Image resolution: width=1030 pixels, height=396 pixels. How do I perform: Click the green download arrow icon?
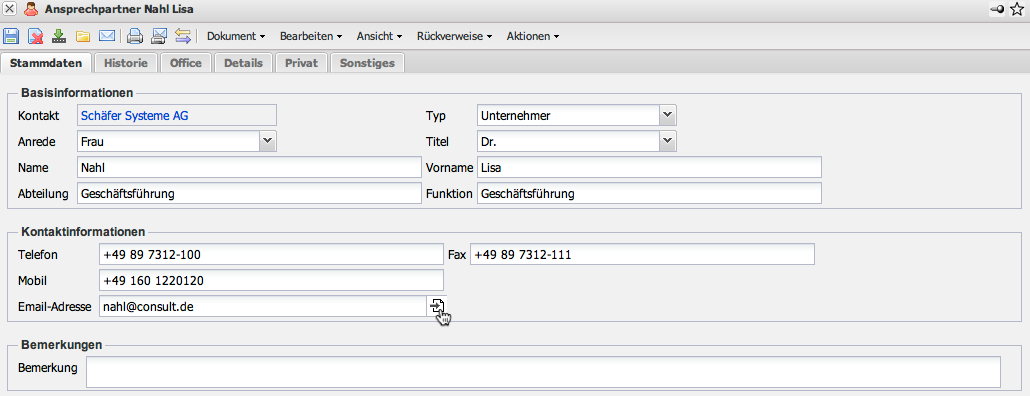tap(59, 36)
